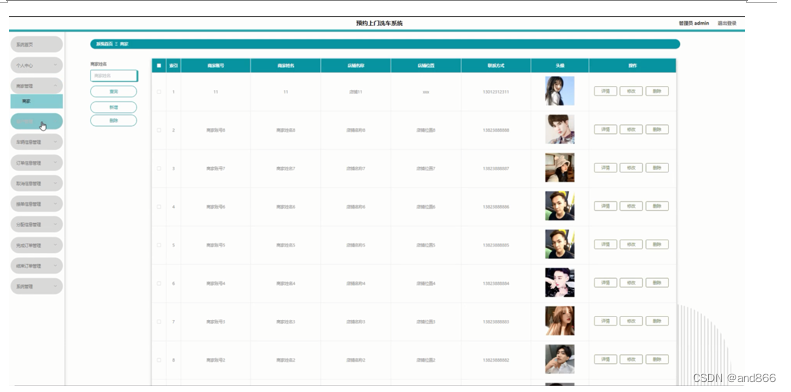Viewport: 791px width, 392px height.
Task: Tick the checkbox for index 5 row
Action: pos(159,245)
